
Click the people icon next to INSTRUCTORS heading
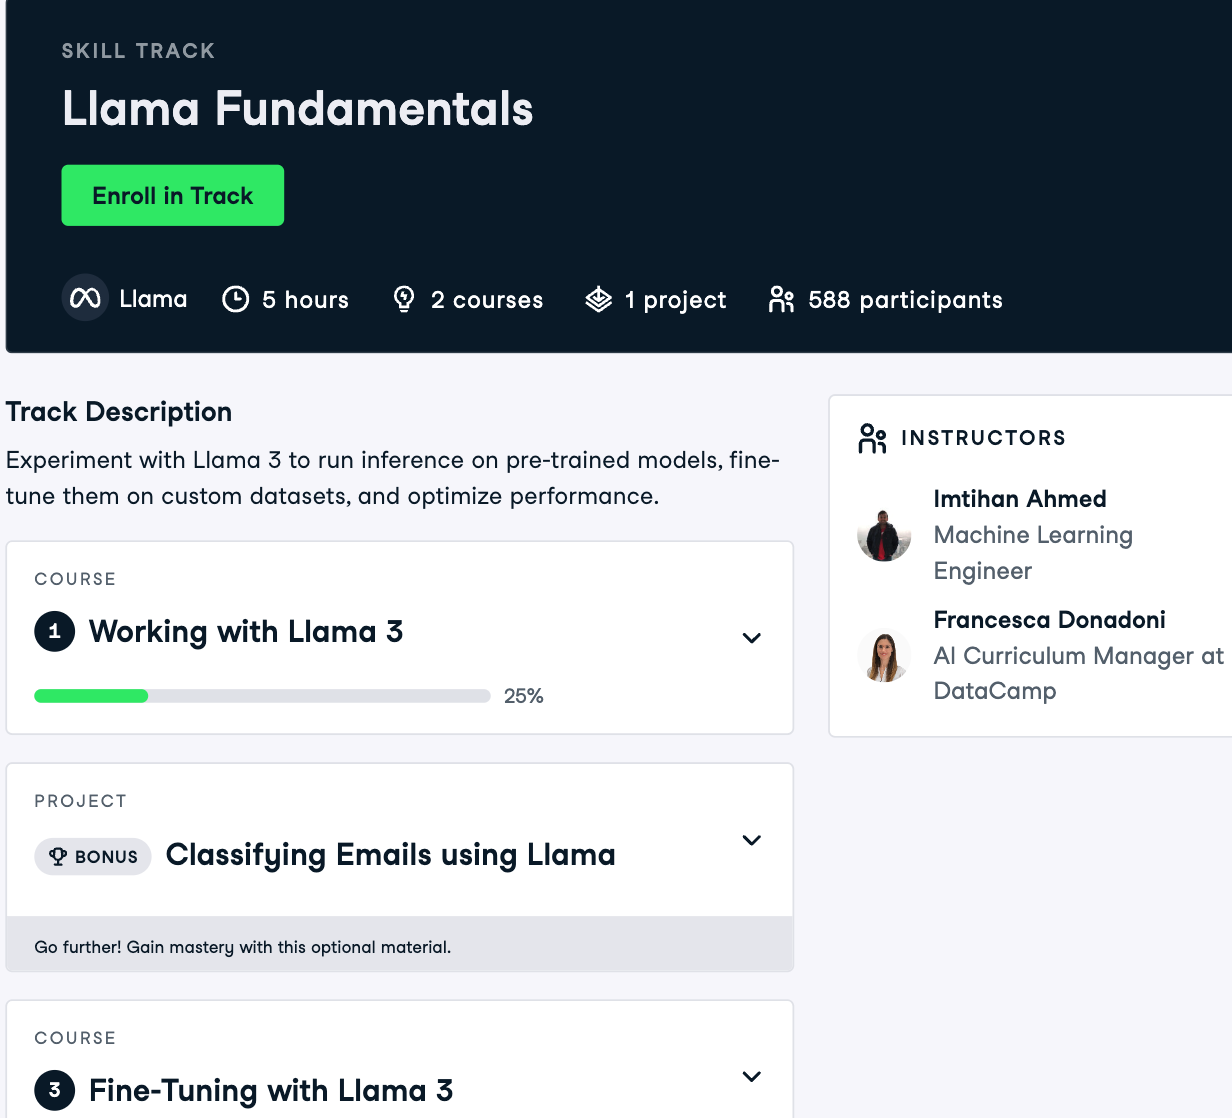pyautogui.click(x=872, y=438)
